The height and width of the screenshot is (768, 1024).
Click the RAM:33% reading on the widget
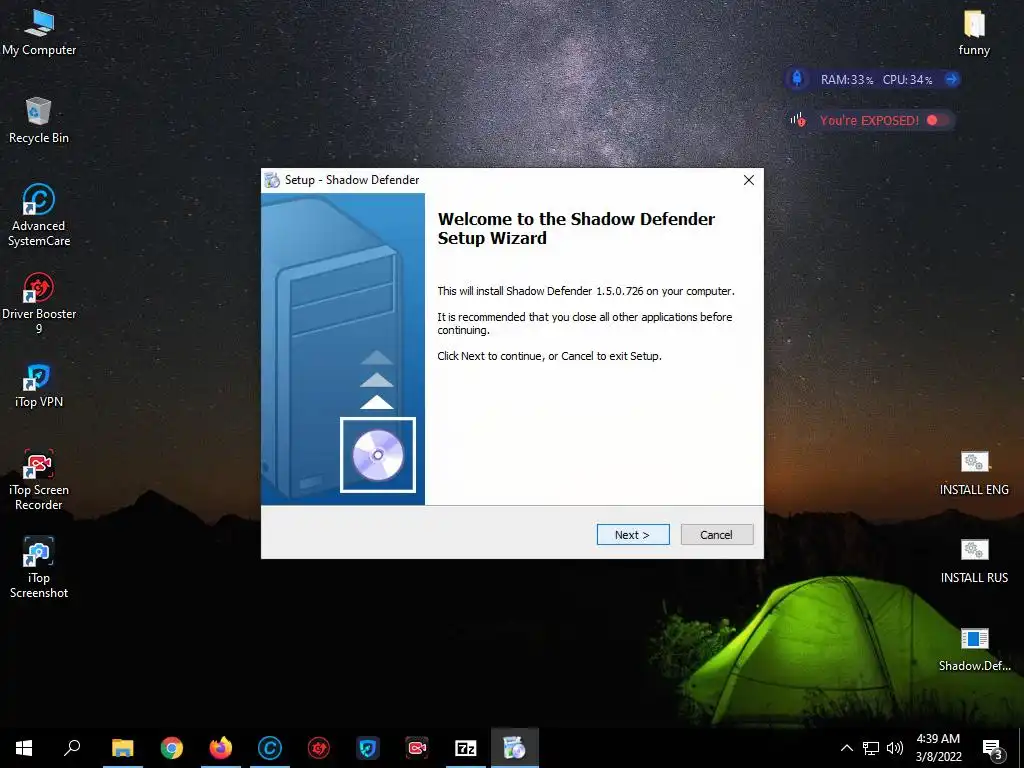point(846,80)
